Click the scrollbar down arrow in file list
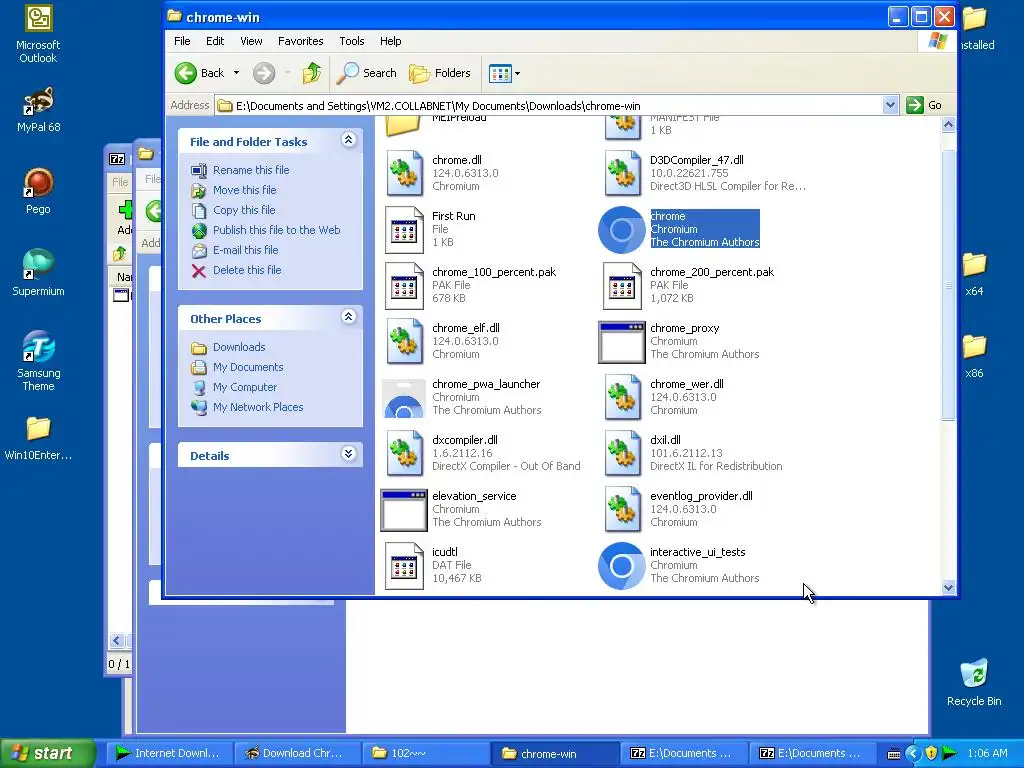This screenshot has height=768, width=1024. pyautogui.click(x=949, y=588)
